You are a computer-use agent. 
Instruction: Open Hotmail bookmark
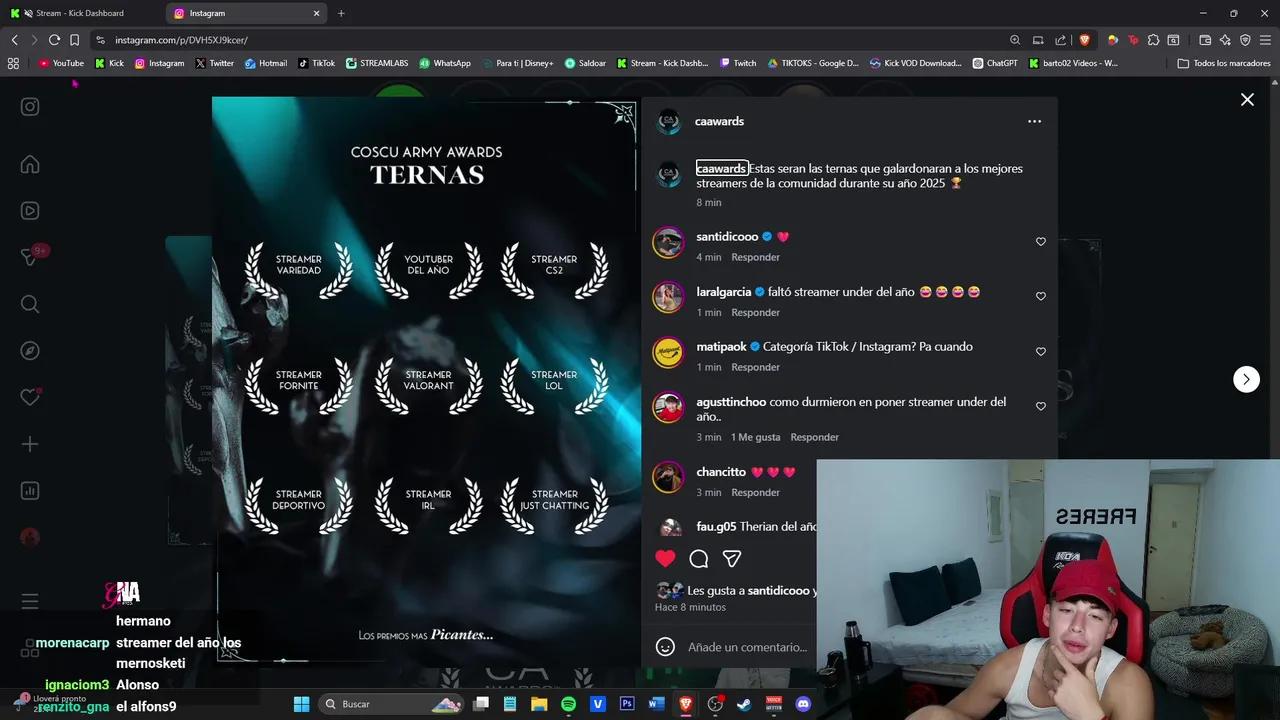coord(266,63)
